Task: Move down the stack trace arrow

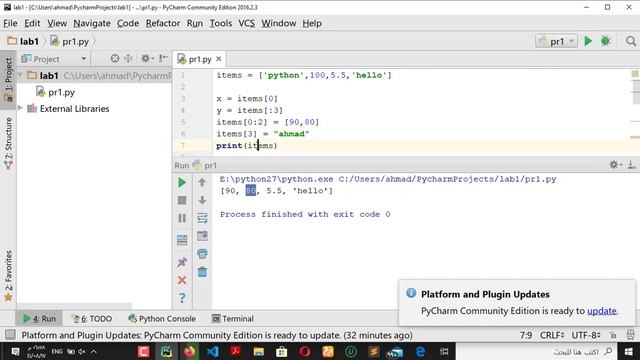Action: pos(202,200)
